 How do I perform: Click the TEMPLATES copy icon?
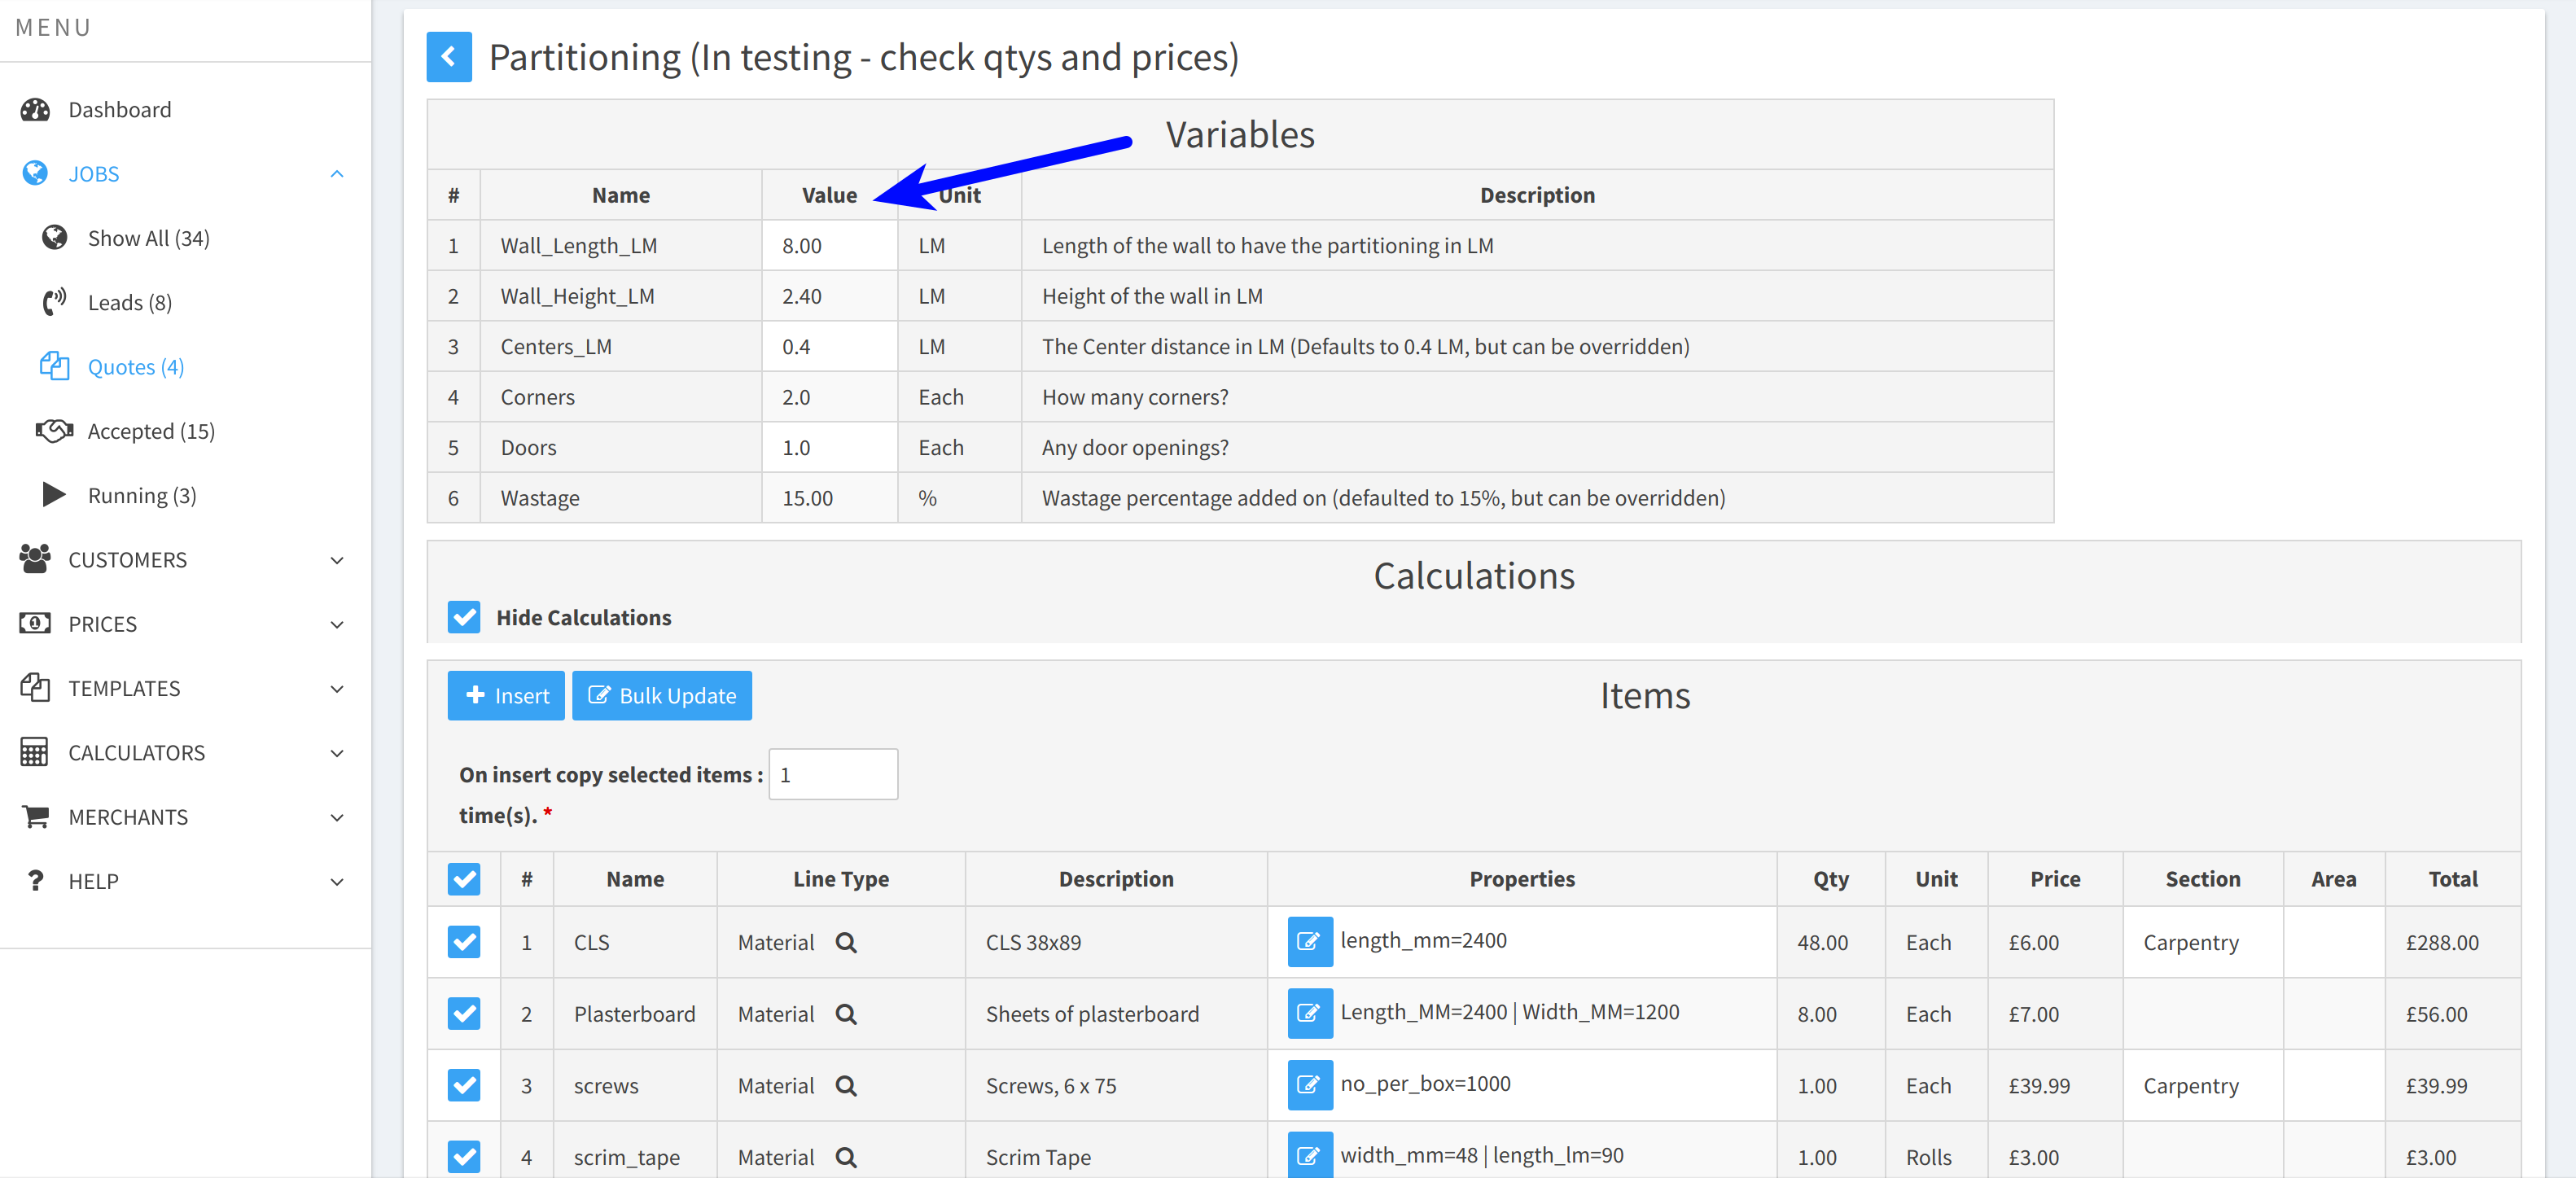(35, 688)
